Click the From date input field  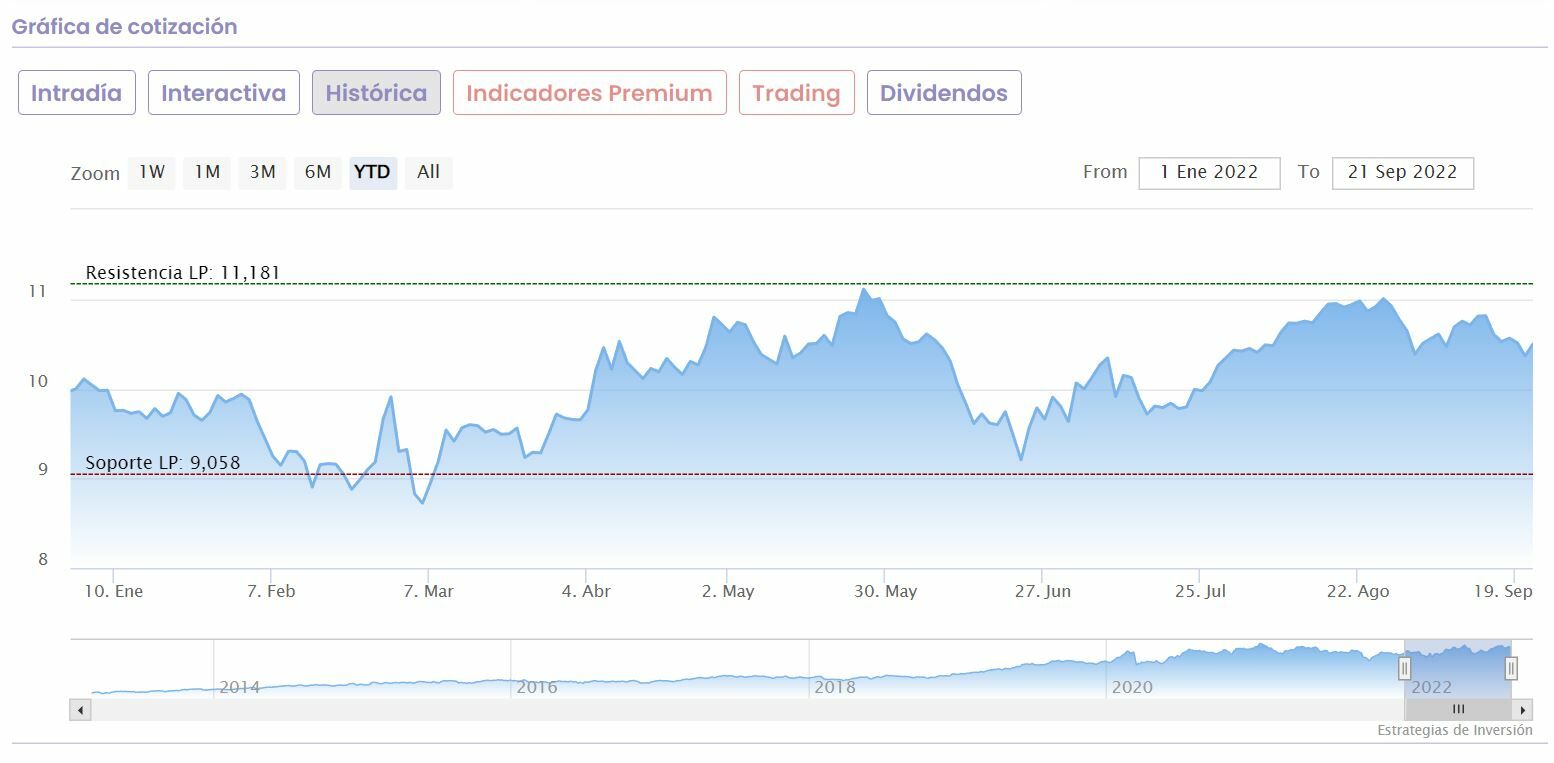click(1209, 172)
